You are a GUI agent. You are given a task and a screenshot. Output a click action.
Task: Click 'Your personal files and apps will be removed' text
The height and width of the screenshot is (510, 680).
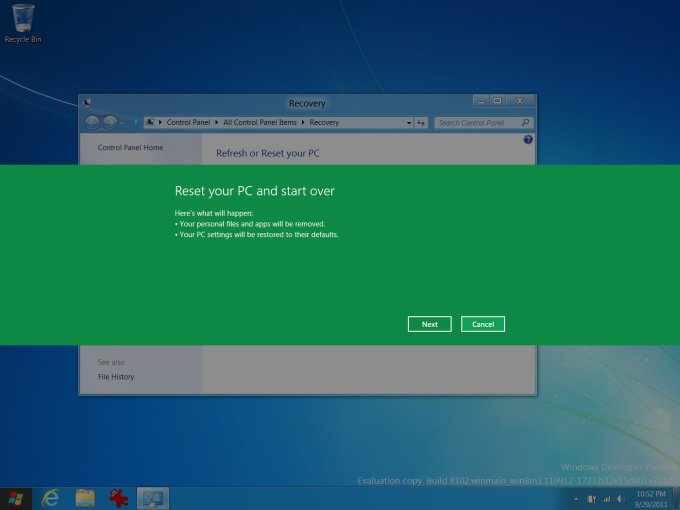tap(252, 224)
